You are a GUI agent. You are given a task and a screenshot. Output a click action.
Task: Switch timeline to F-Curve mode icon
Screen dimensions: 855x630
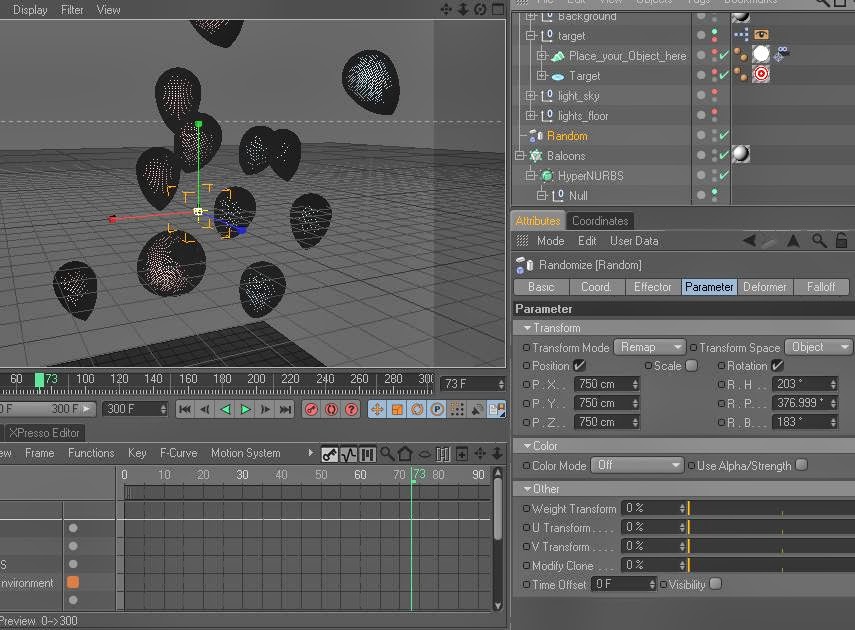pyautogui.click(x=348, y=454)
